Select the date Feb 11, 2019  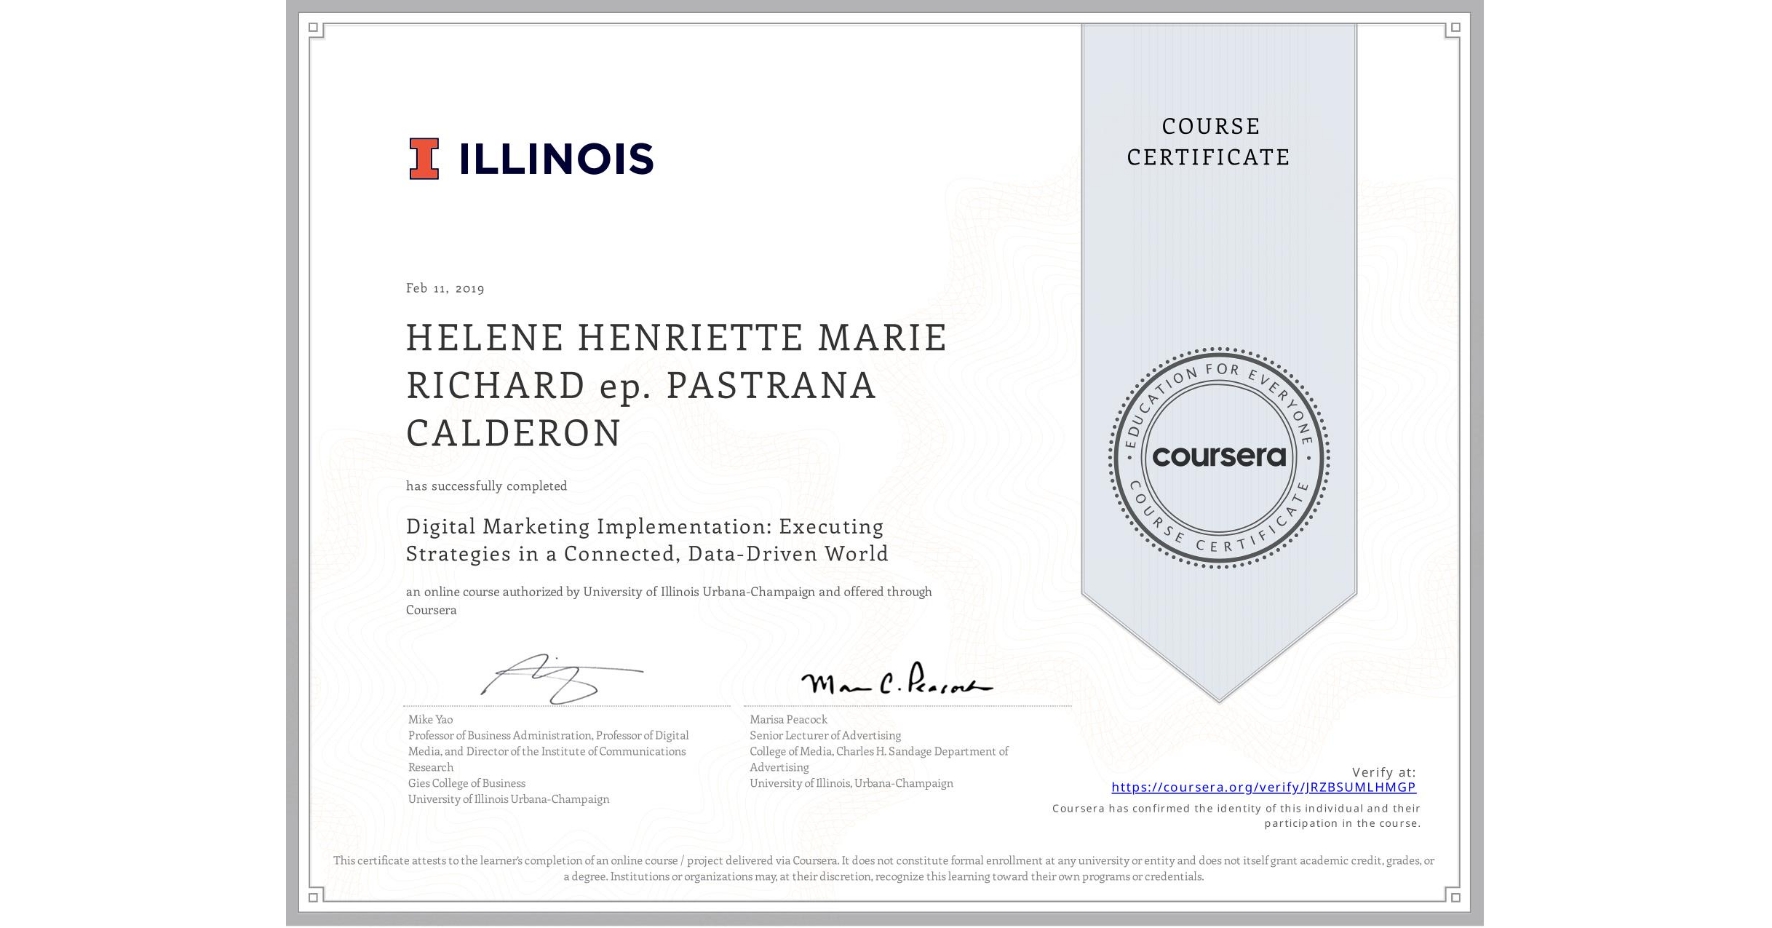click(x=445, y=288)
